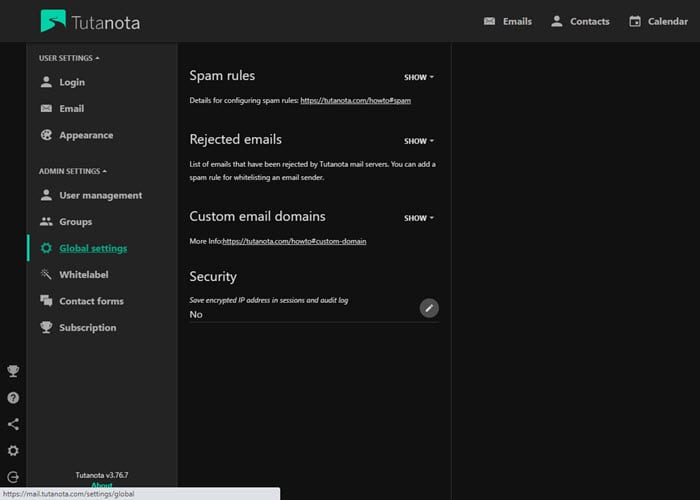Open the howto#custom-domain help link
The height and width of the screenshot is (500, 700).
(x=294, y=242)
